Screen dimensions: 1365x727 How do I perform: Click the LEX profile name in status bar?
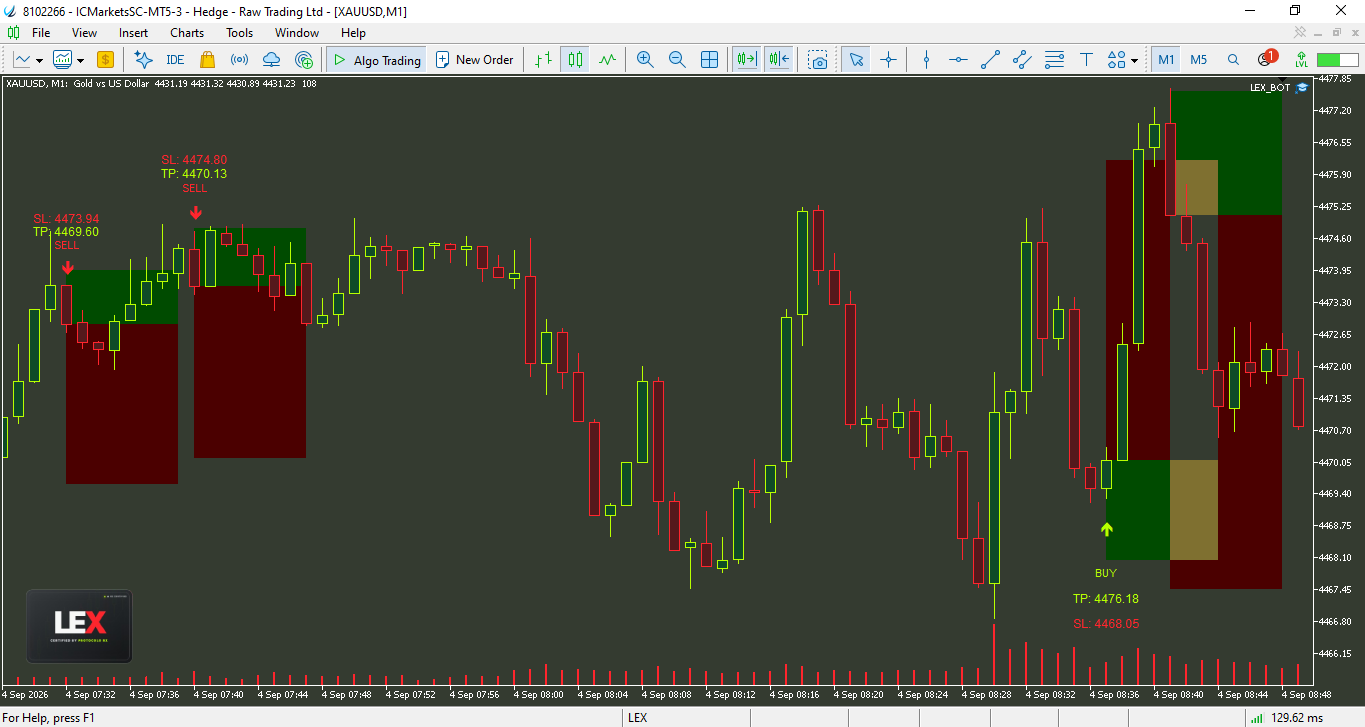637,718
